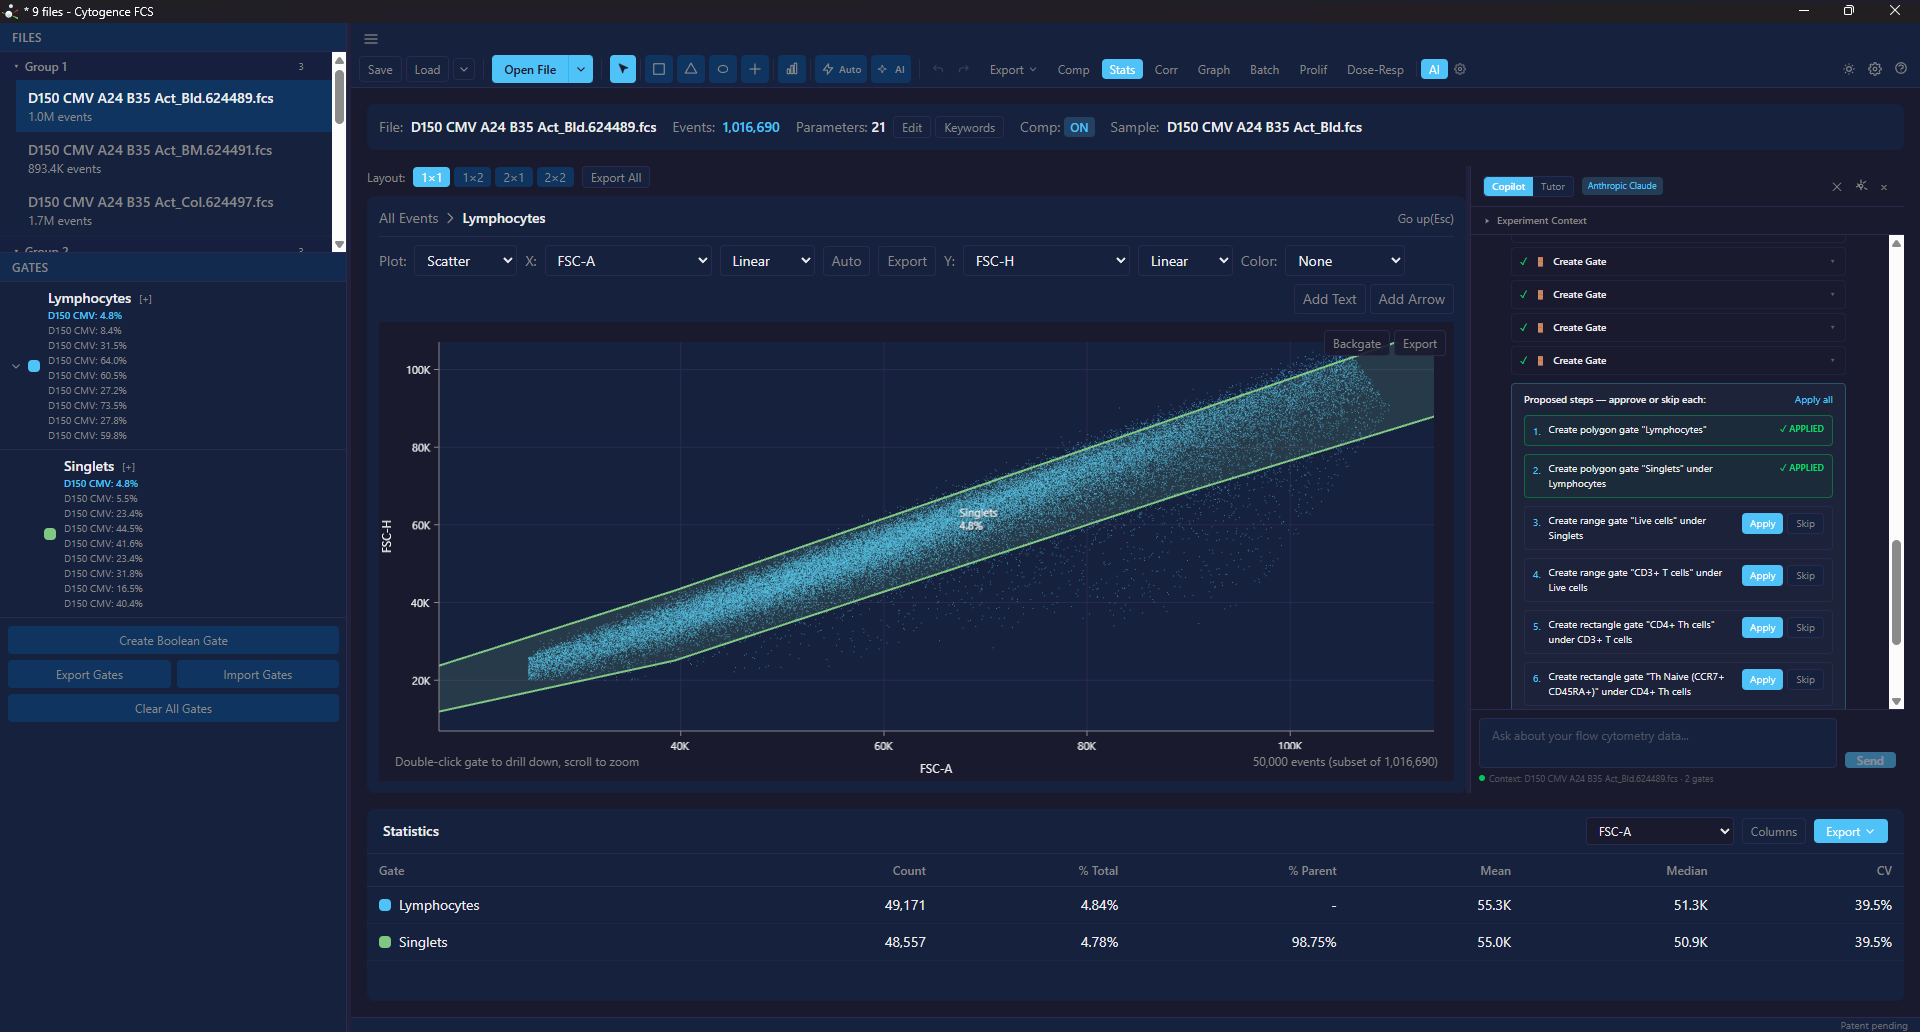The image size is (1920, 1032).
Task: Click the Copilot panel scrollbar thumb
Action: (1896, 593)
